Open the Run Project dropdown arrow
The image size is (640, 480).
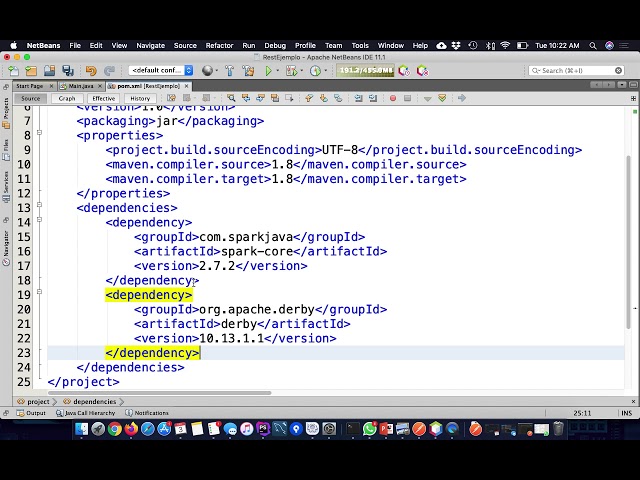pyautogui.click(x=278, y=71)
